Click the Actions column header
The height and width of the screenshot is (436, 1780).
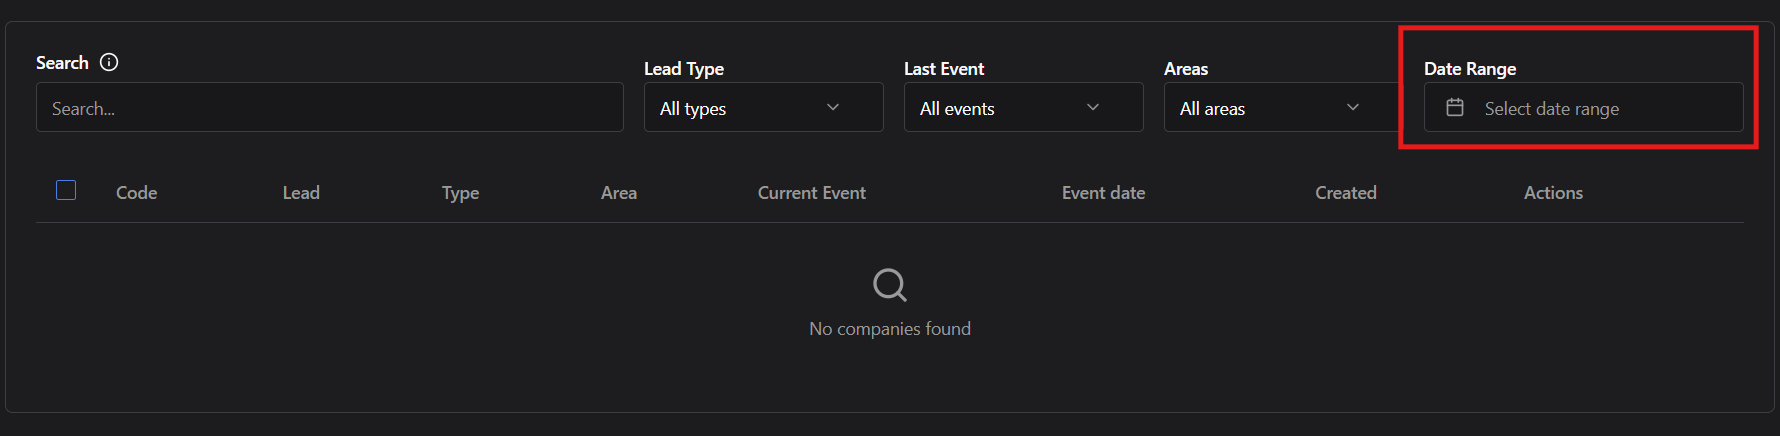[1553, 193]
